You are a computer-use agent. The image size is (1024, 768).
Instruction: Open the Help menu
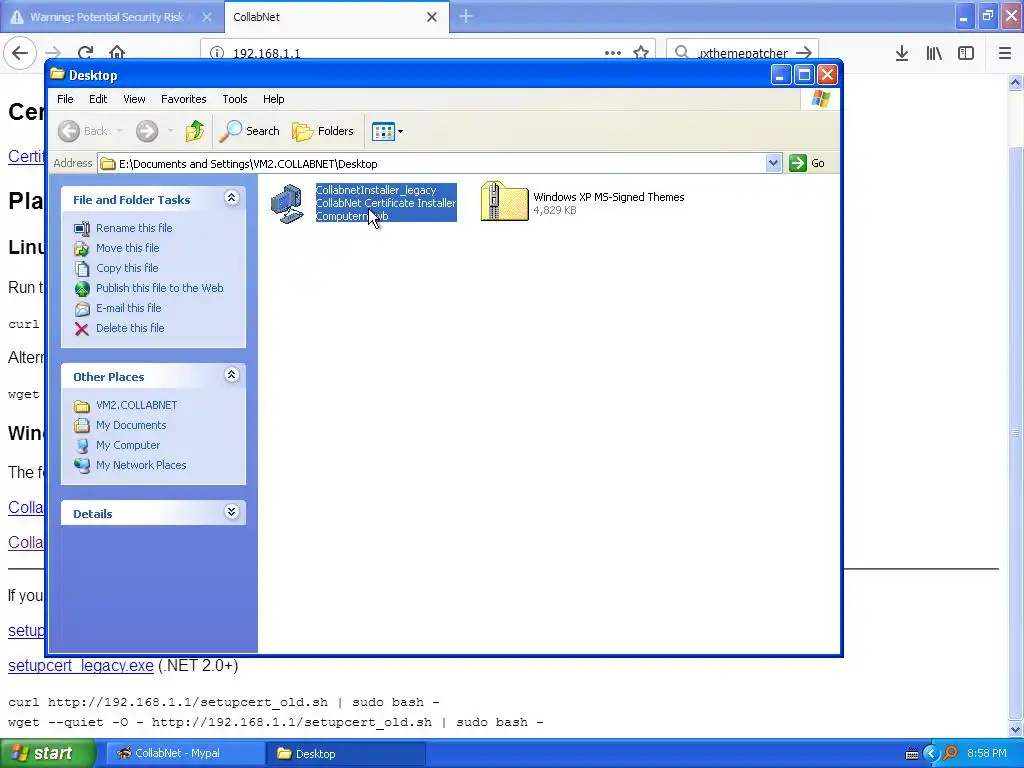(274, 99)
